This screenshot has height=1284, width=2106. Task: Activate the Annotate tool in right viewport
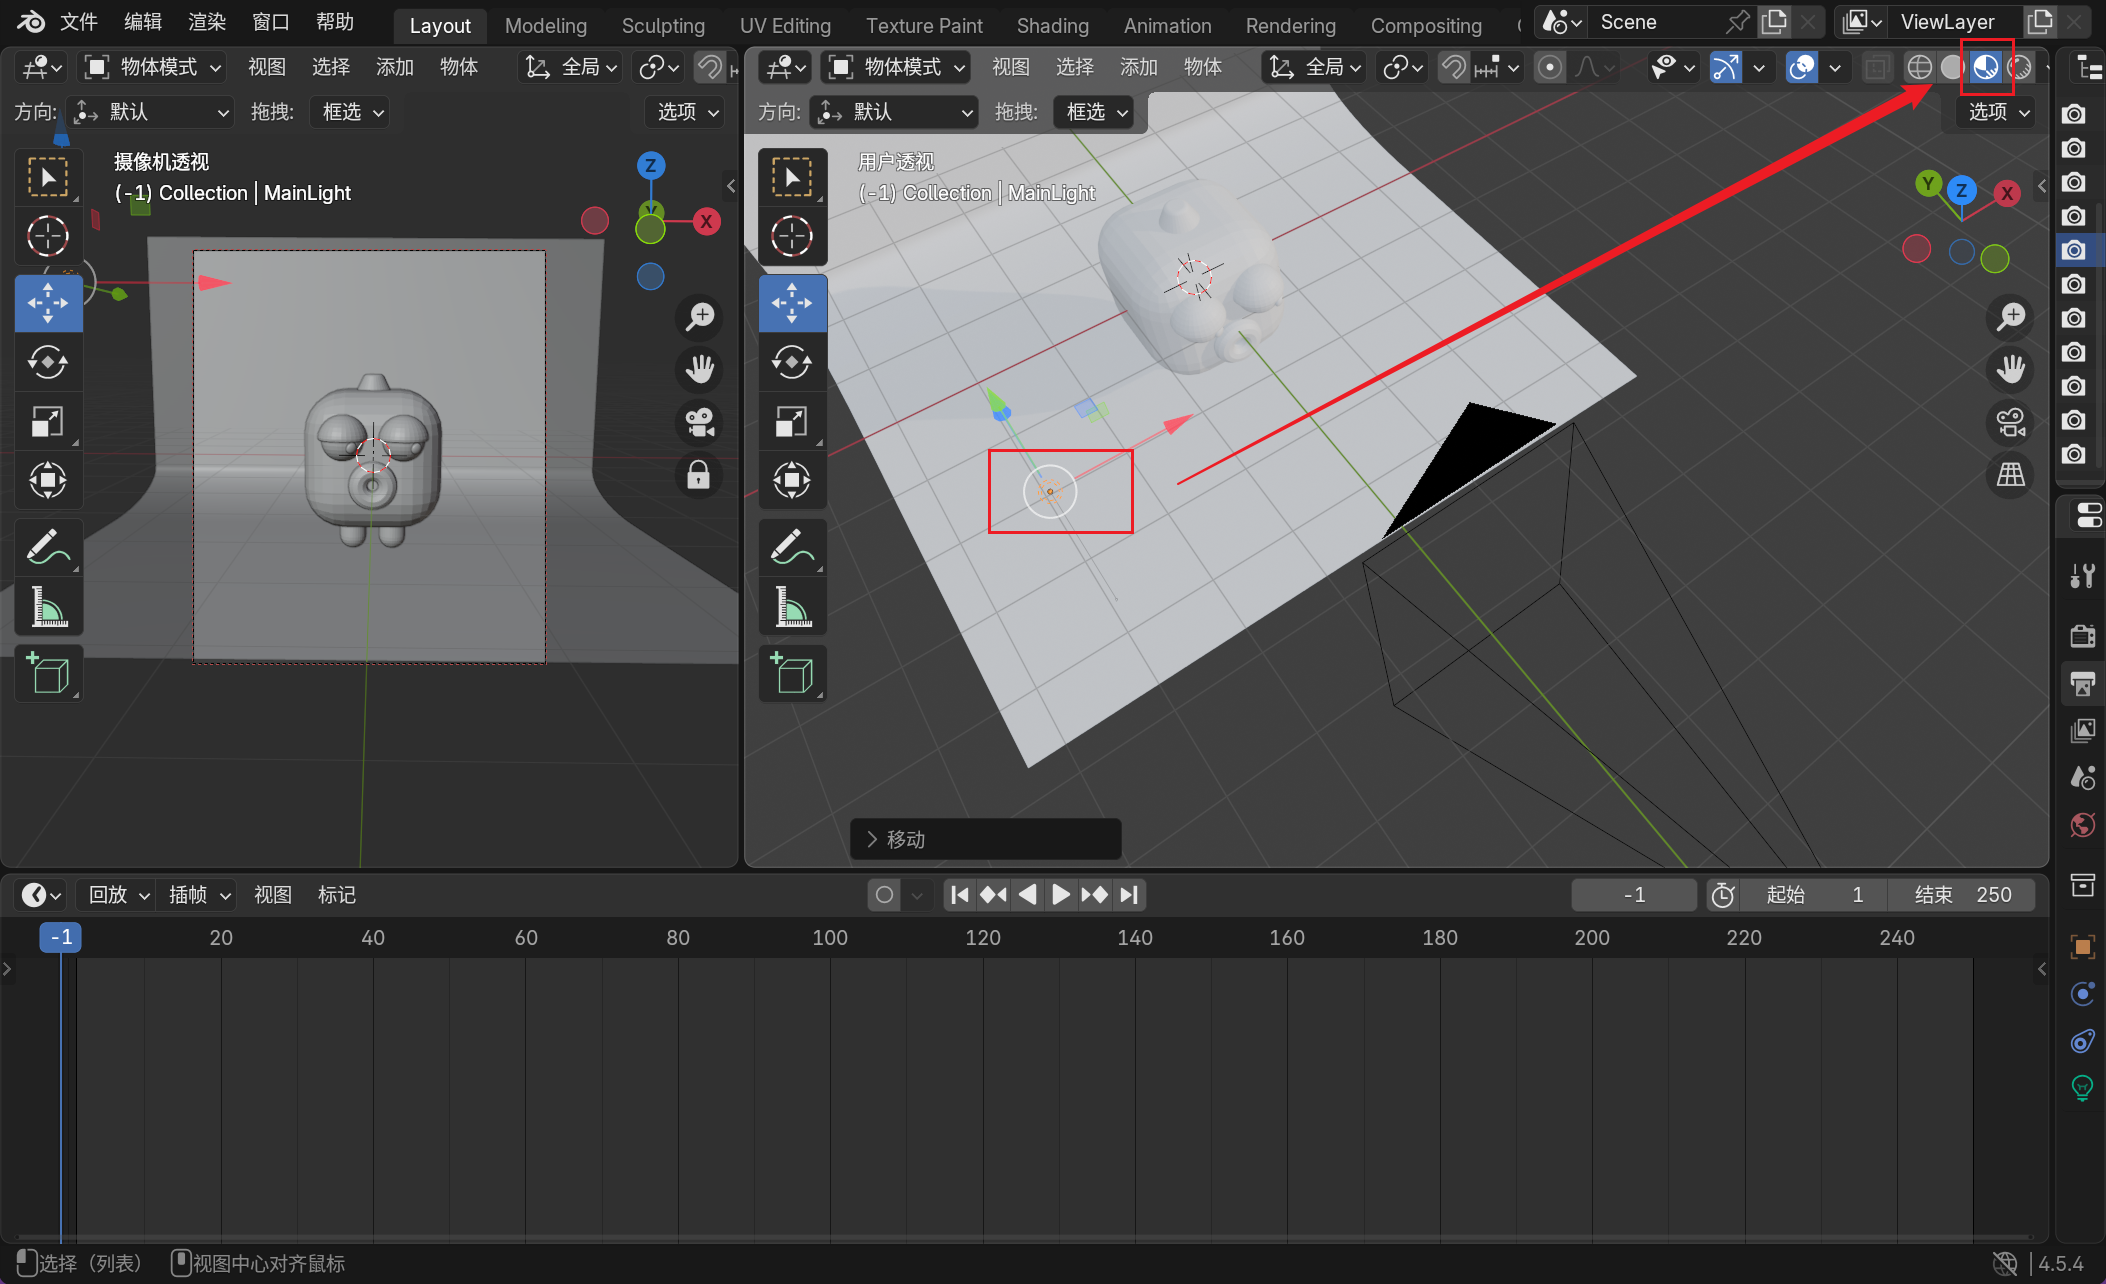tap(792, 547)
